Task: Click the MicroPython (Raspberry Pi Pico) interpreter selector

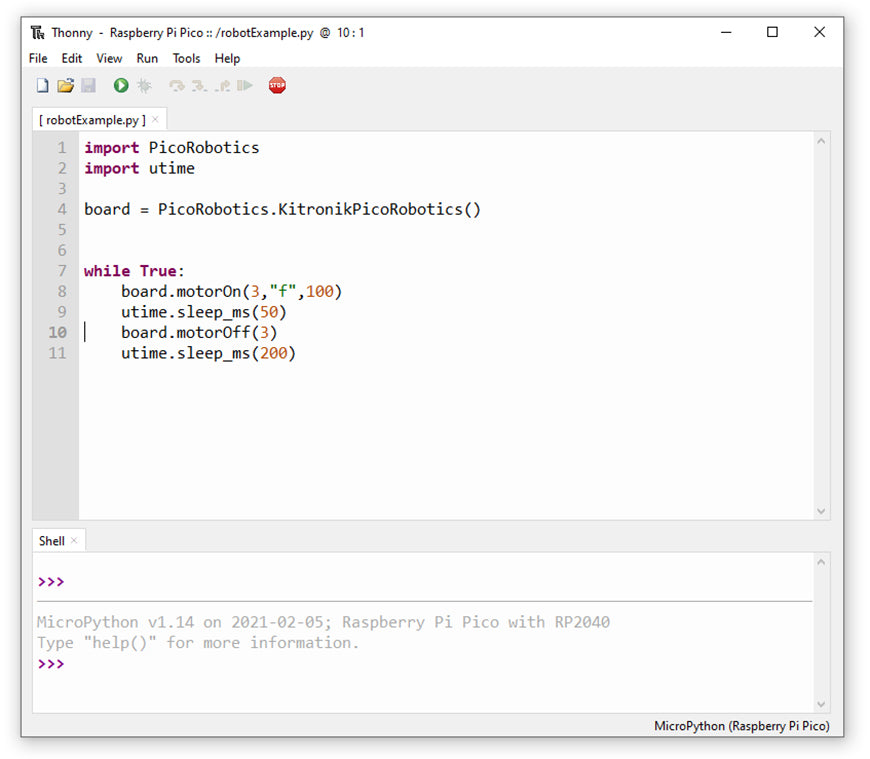Action: [x=741, y=726]
